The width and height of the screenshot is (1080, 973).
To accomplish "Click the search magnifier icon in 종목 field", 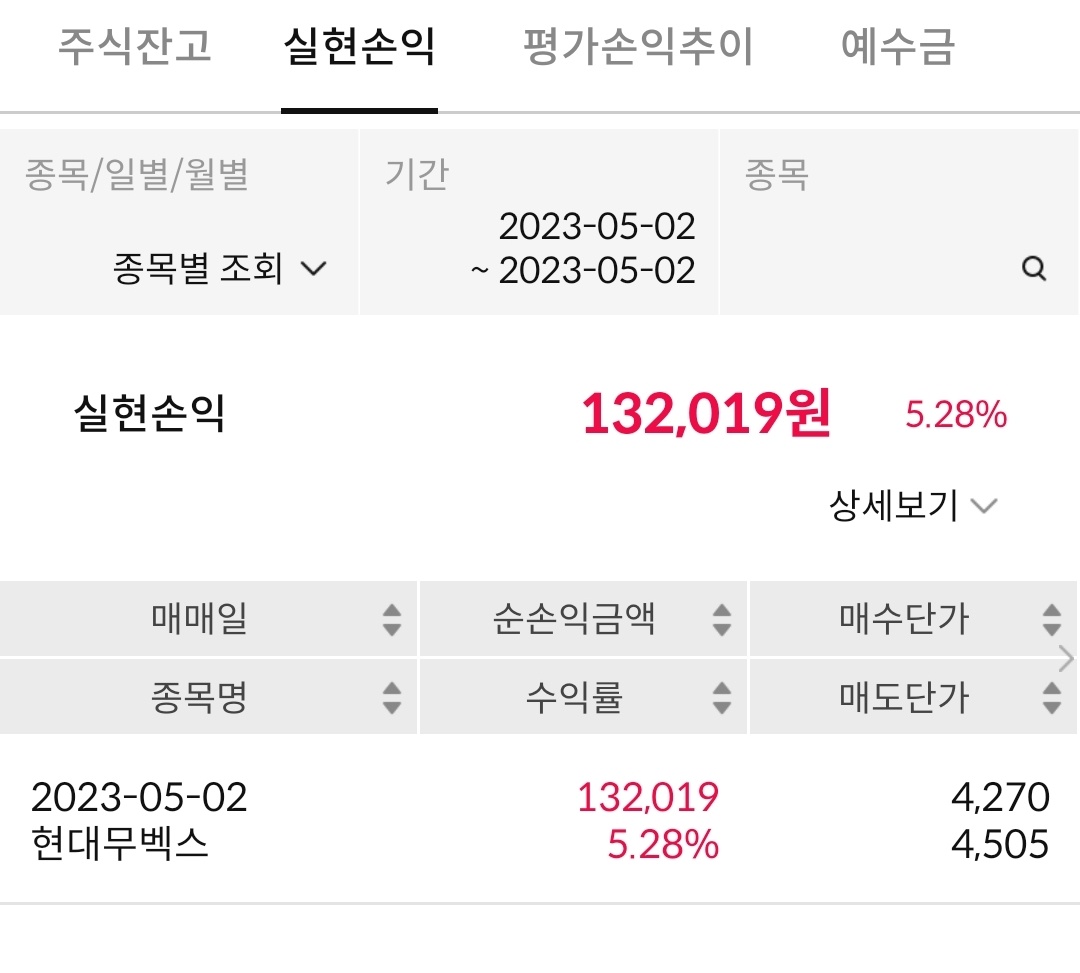I will [1034, 268].
